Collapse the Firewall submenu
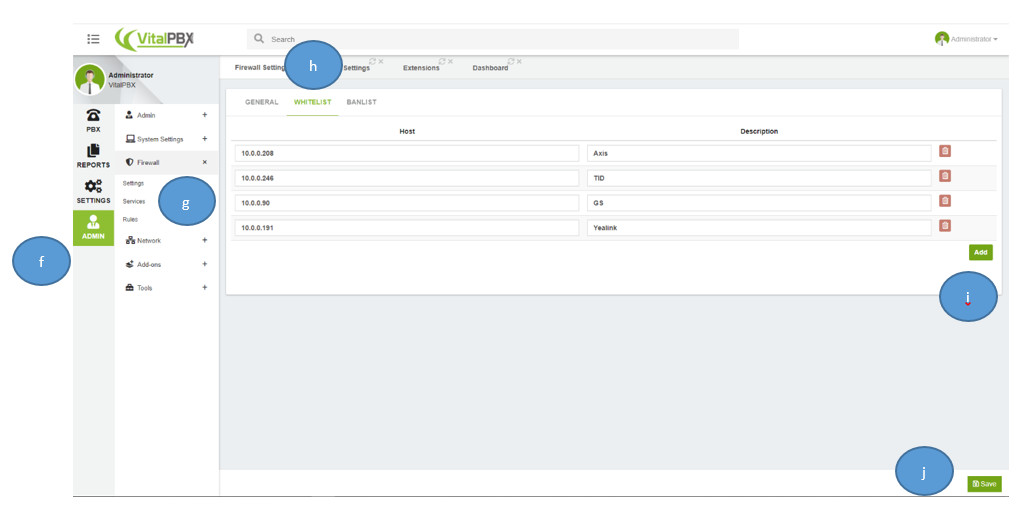This screenshot has height=517, width=1022. point(205,162)
